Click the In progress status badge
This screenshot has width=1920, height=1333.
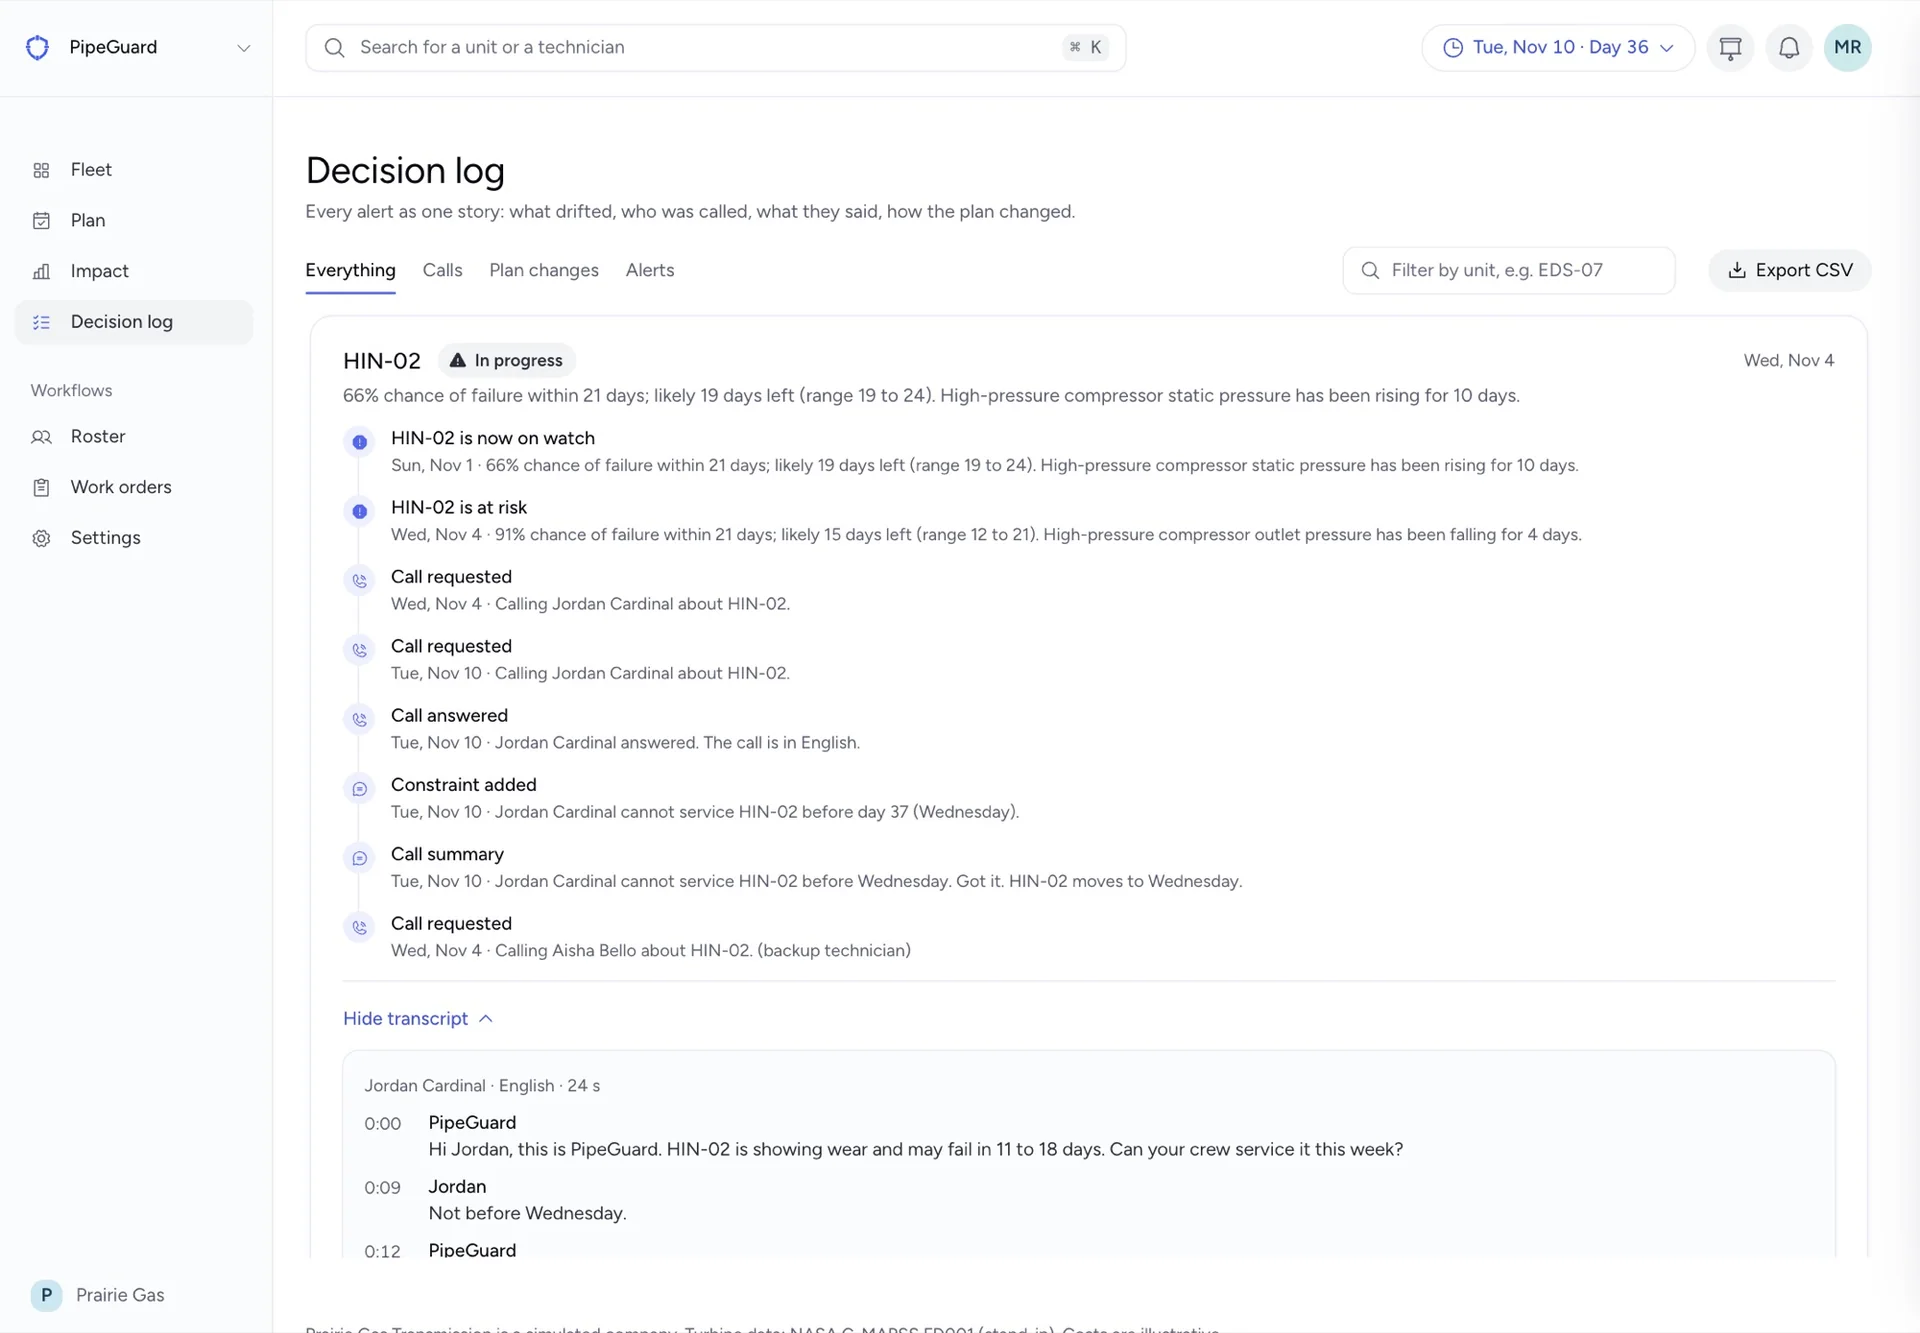point(506,360)
